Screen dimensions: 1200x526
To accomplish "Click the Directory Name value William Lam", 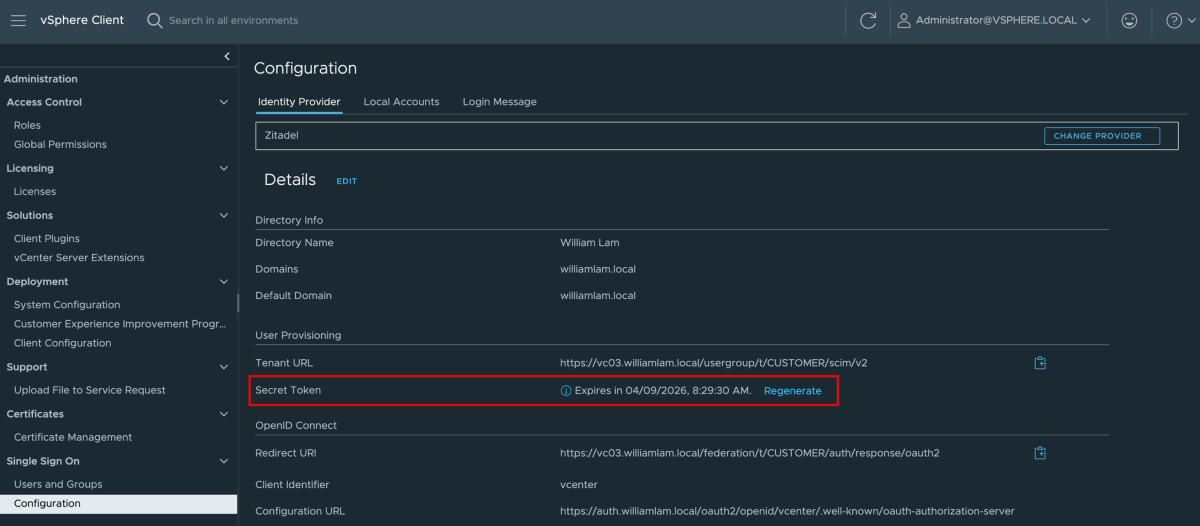I will [592, 243].
